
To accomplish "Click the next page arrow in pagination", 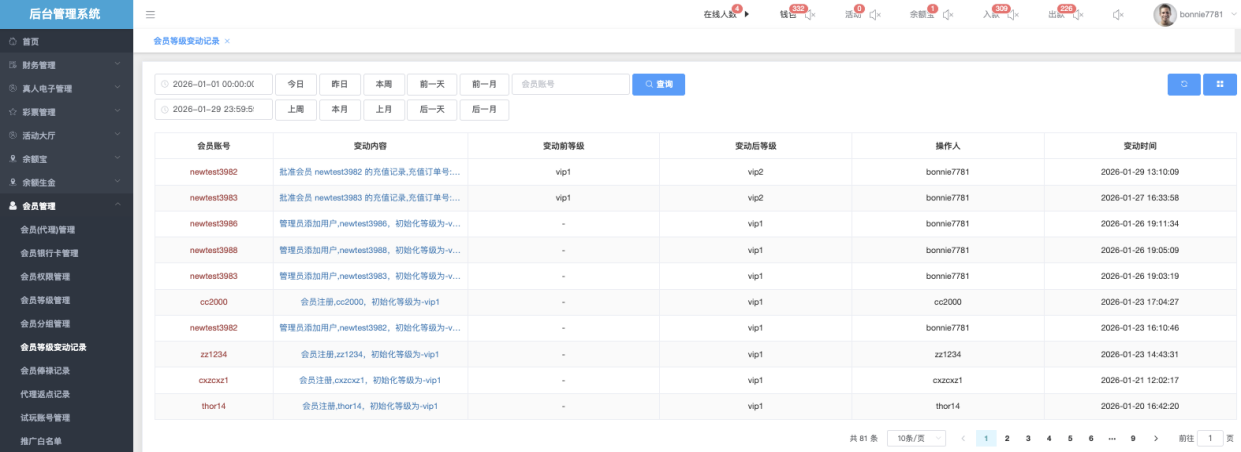I will 1156,438.
